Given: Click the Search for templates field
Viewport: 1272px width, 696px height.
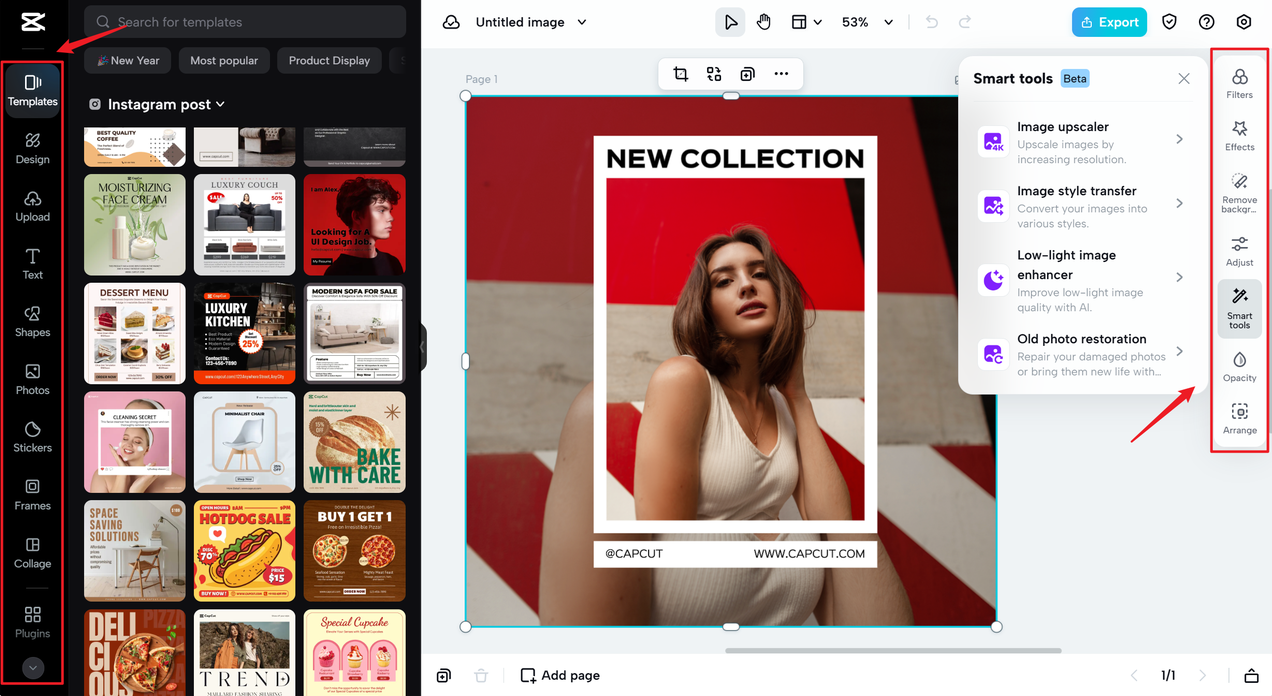Looking at the screenshot, I should tap(245, 22).
